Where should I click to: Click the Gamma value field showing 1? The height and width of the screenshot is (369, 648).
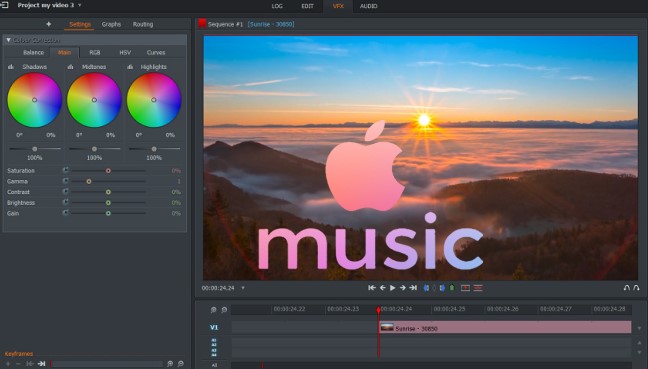[179, 181]
